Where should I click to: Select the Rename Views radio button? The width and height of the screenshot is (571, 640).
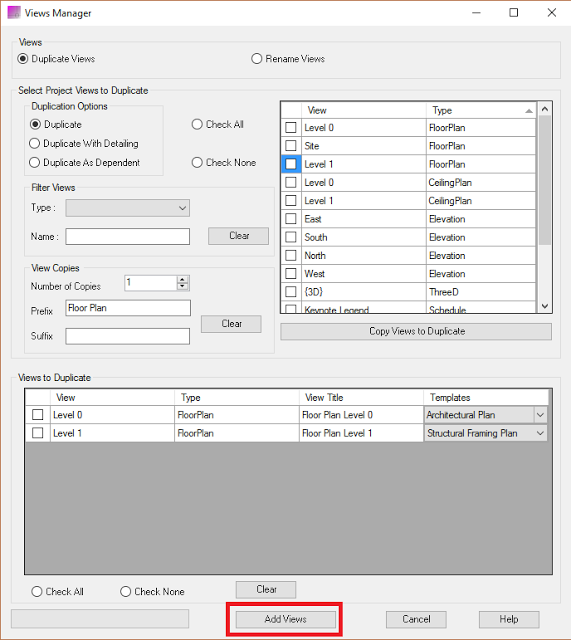pyautogui.click(x=256, y=59)
